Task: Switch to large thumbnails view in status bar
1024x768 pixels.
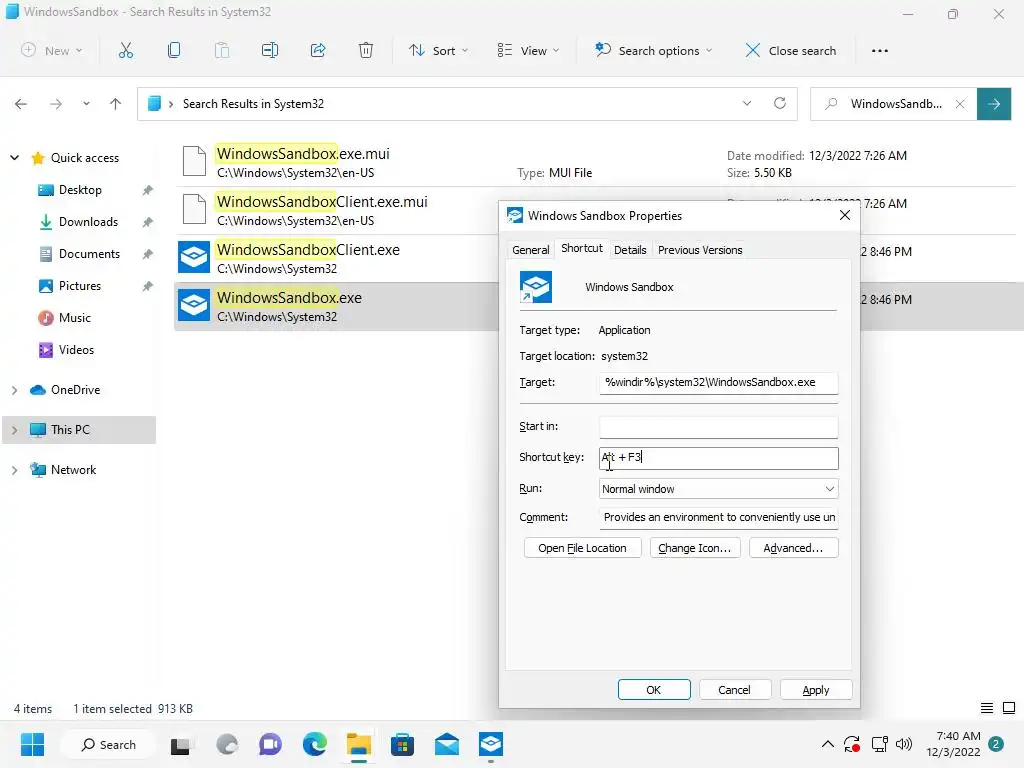Action: coord(1009,708)
